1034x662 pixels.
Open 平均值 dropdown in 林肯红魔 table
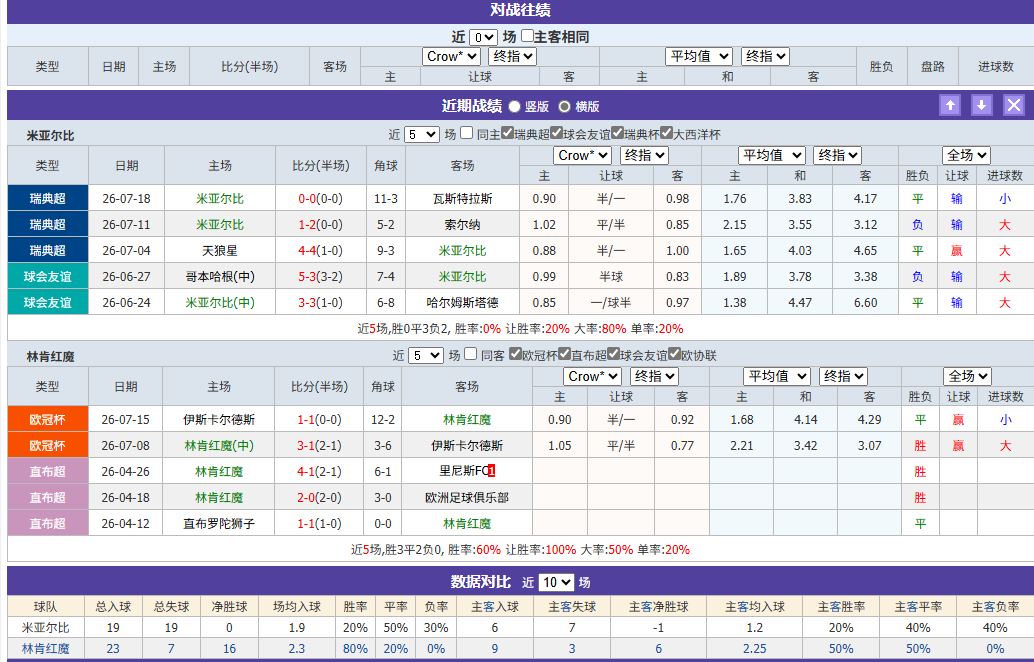click(x=777, y=376)
